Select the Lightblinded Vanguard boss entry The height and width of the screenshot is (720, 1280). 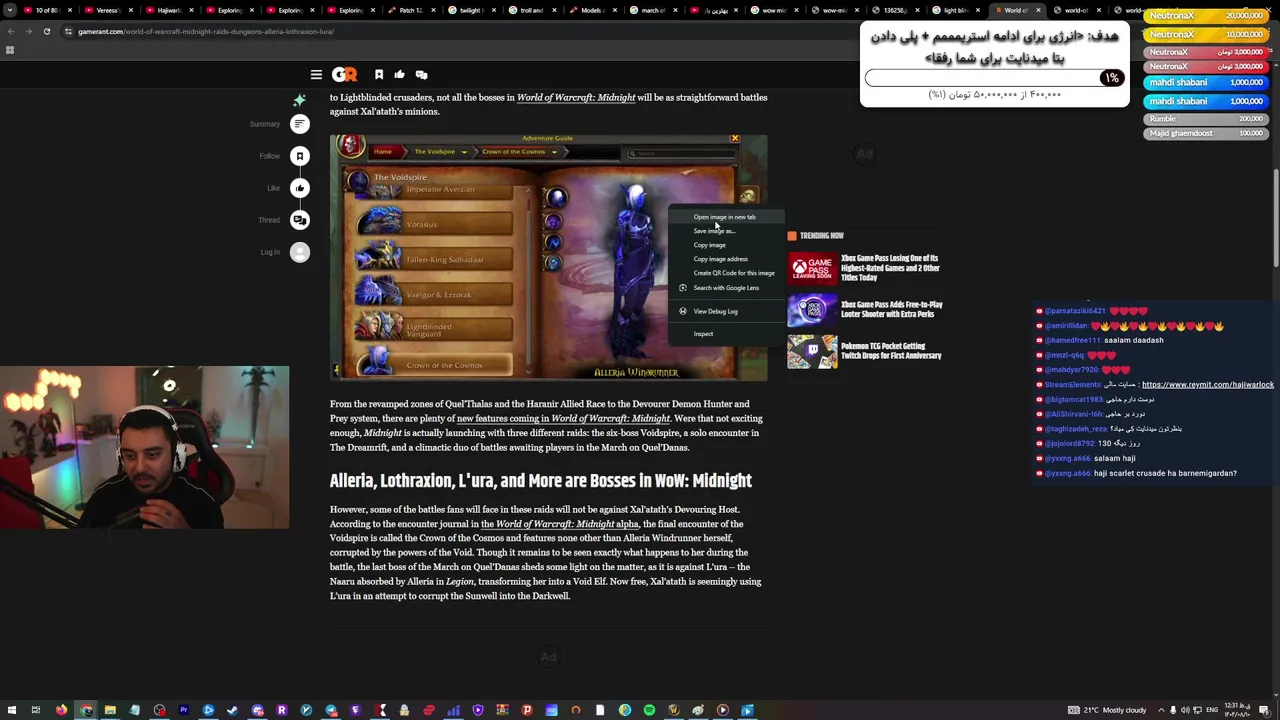pyautogui.click(x=435, y=330)
